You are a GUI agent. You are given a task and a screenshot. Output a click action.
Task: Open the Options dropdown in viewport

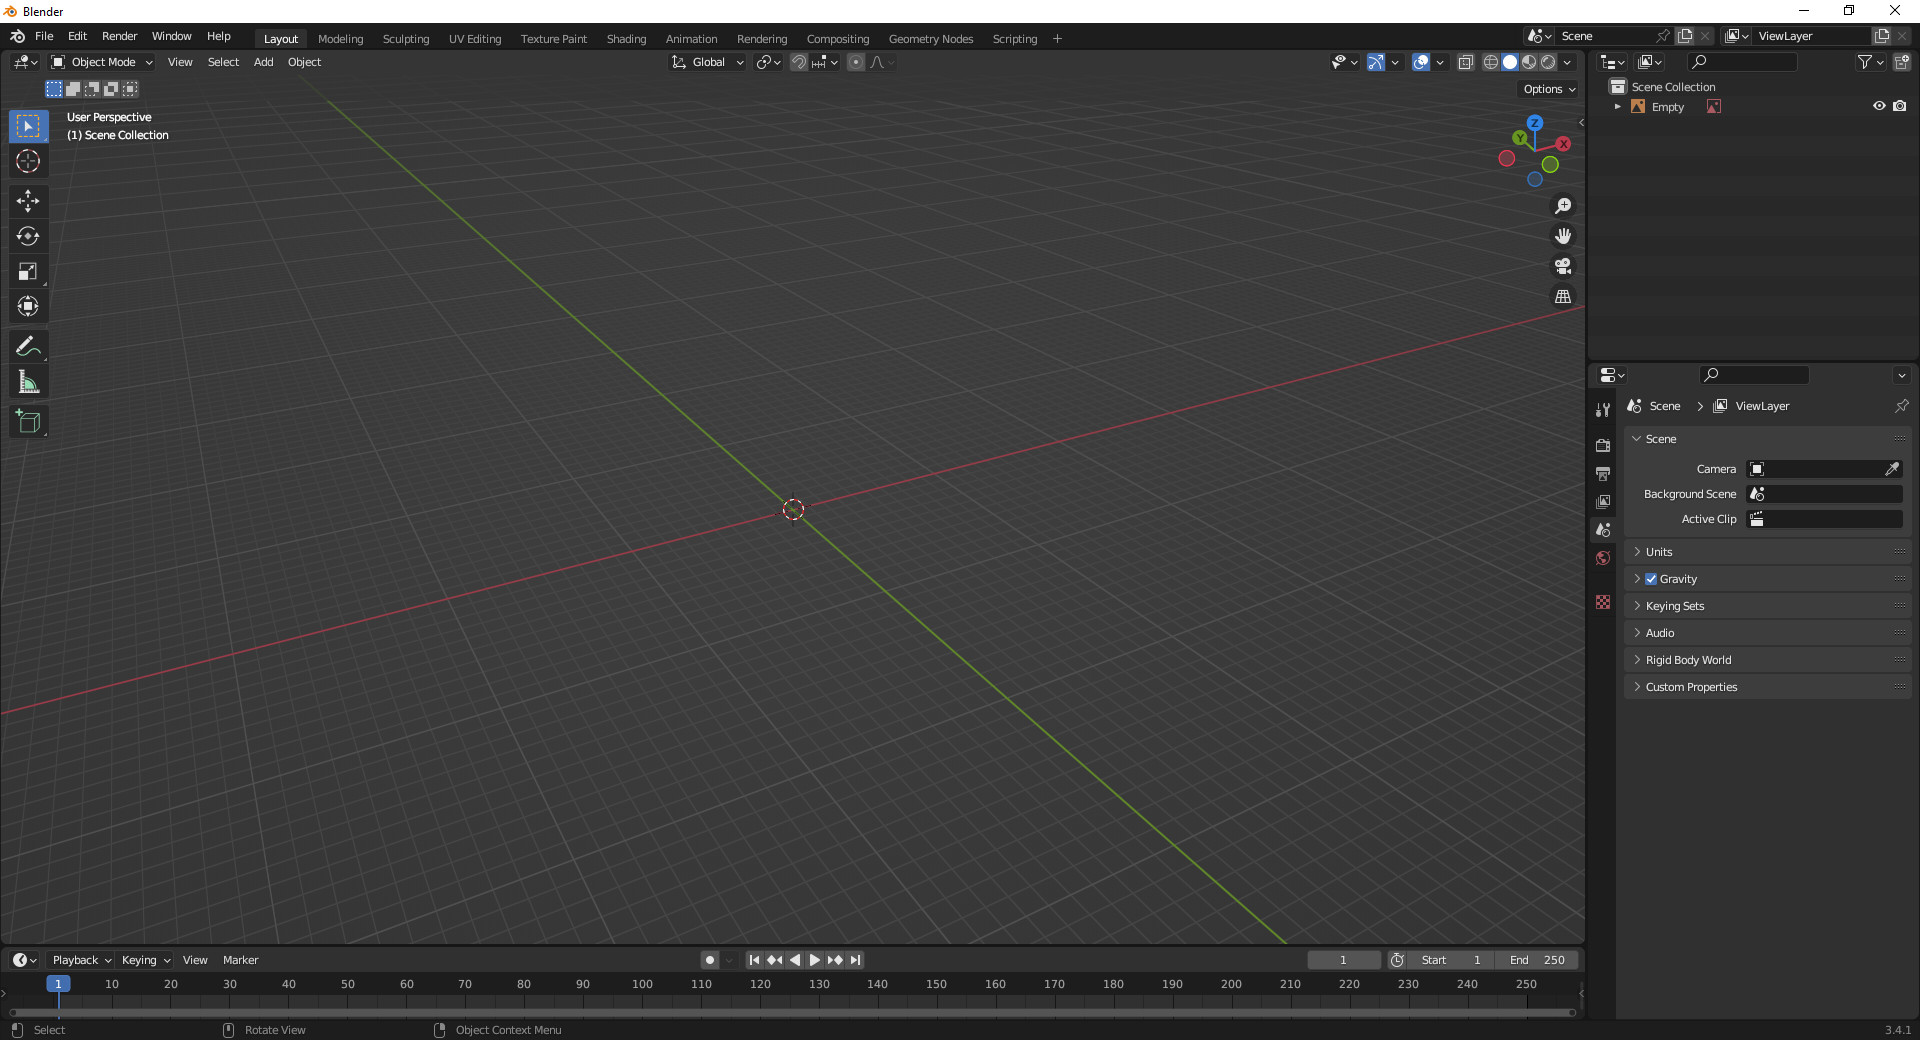[1549, 89]
